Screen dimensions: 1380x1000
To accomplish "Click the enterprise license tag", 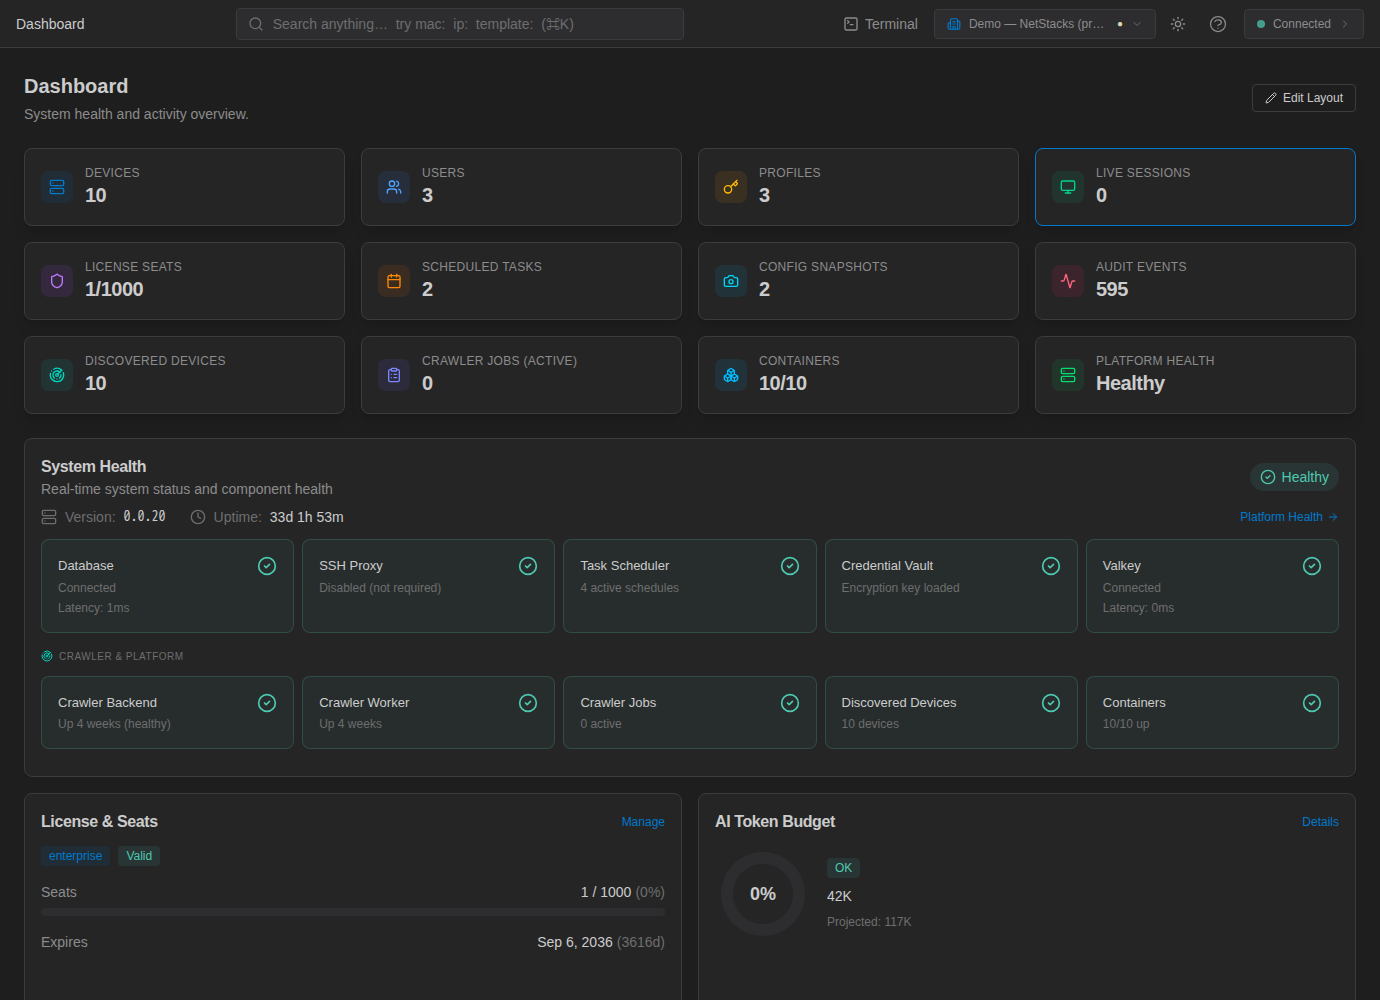I will pos(76,856).
